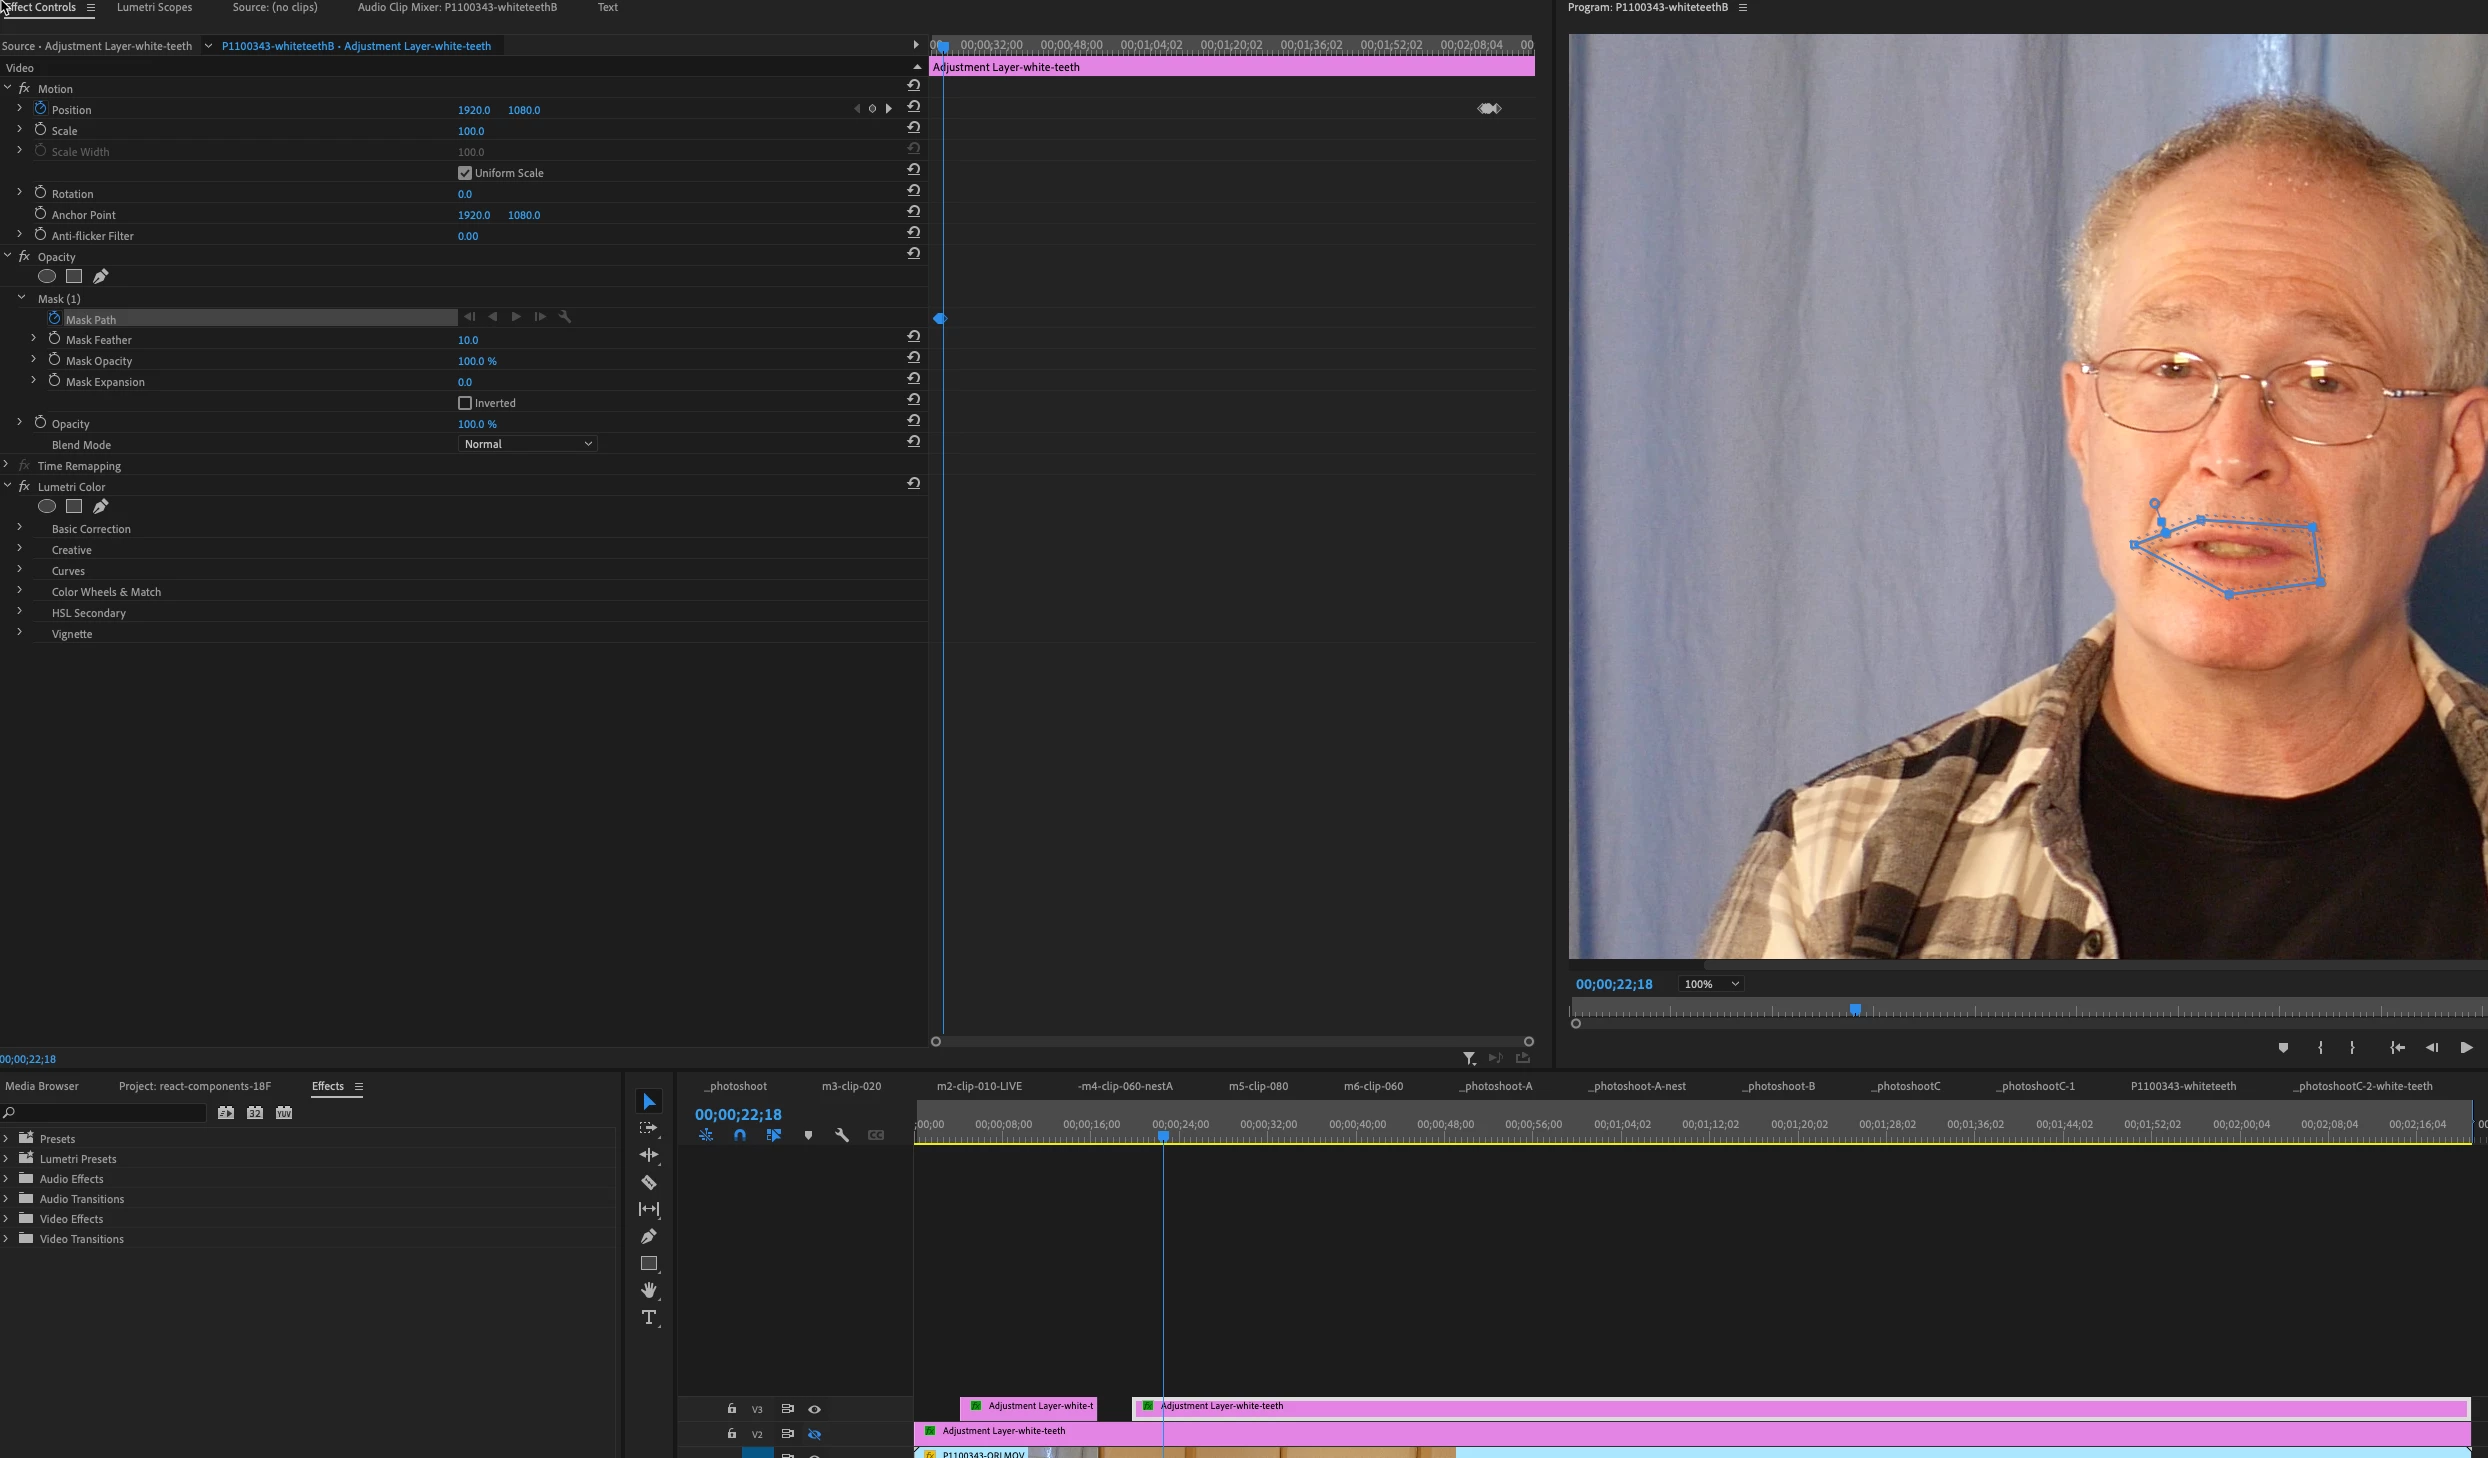
Task: Toggle Mask Path animation stopwatch
Action: [55, 319]
